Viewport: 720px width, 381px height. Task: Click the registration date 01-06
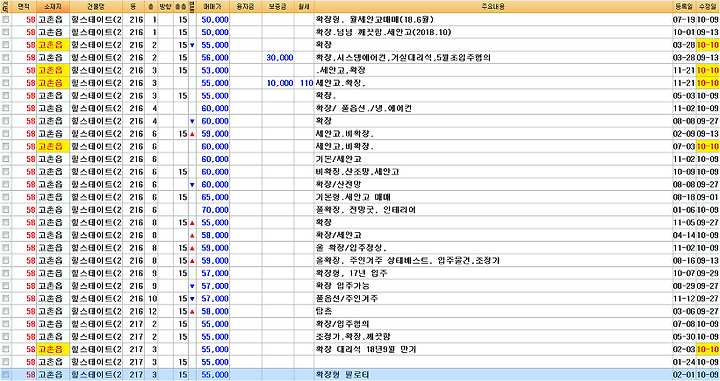[684, 210]
